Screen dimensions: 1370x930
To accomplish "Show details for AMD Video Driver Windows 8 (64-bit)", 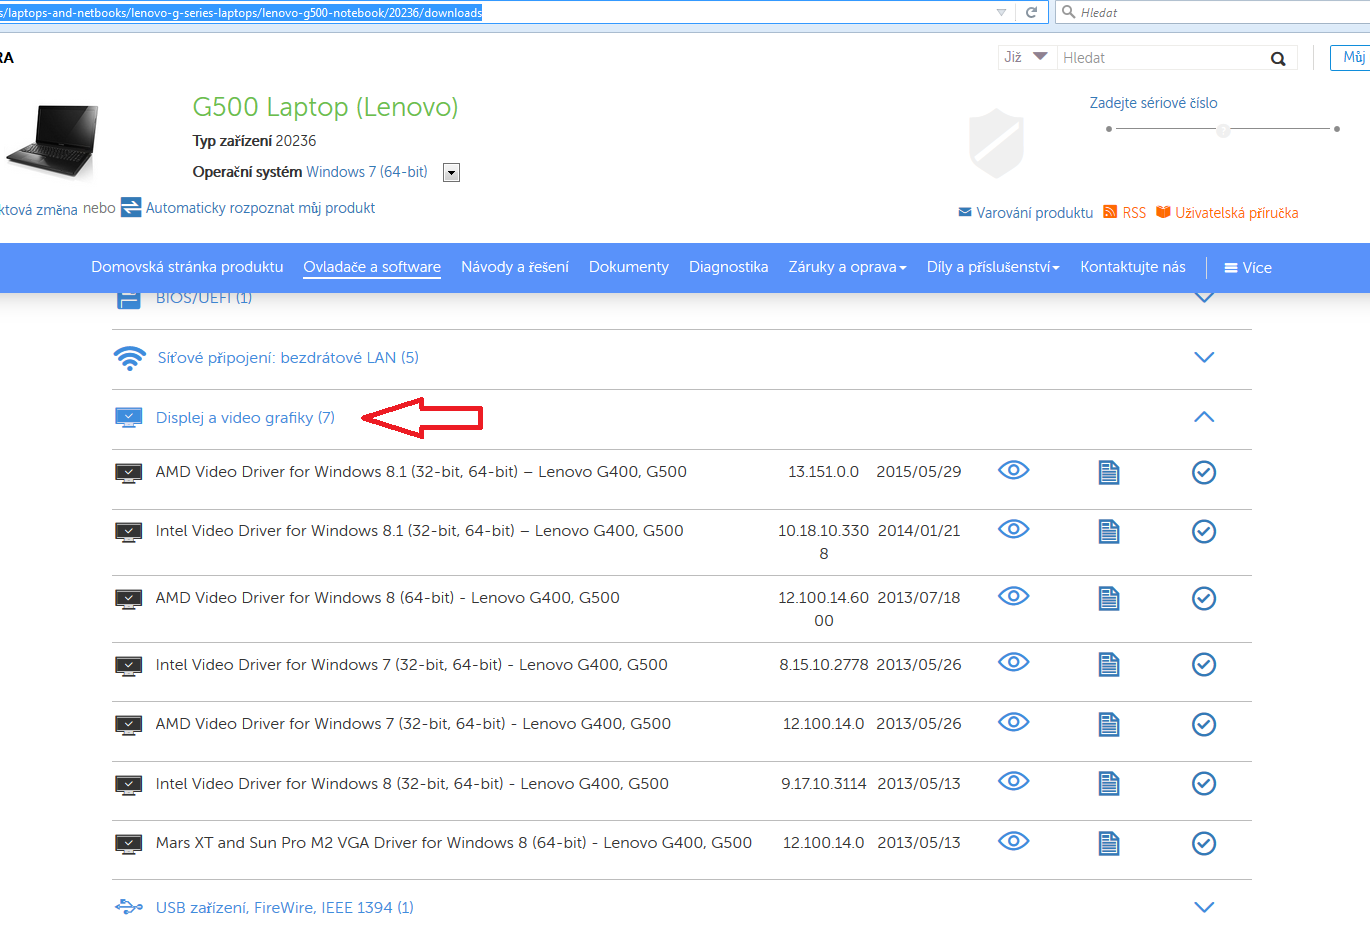I will pos(1013,596).
